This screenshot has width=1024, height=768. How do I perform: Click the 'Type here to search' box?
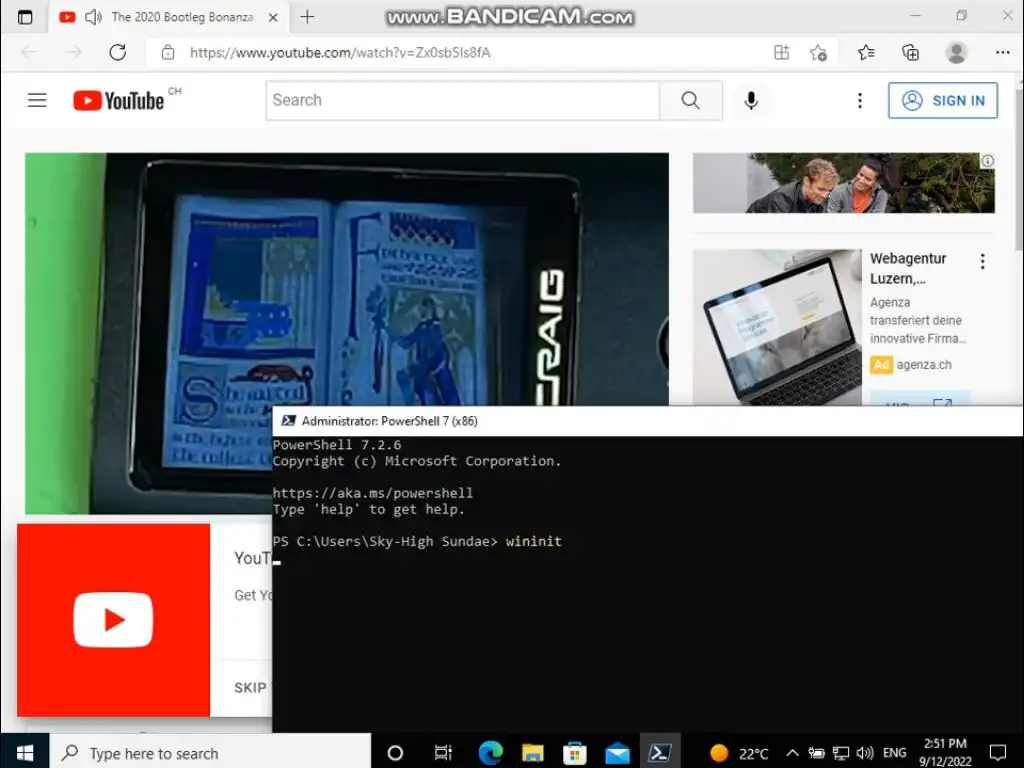210,752
